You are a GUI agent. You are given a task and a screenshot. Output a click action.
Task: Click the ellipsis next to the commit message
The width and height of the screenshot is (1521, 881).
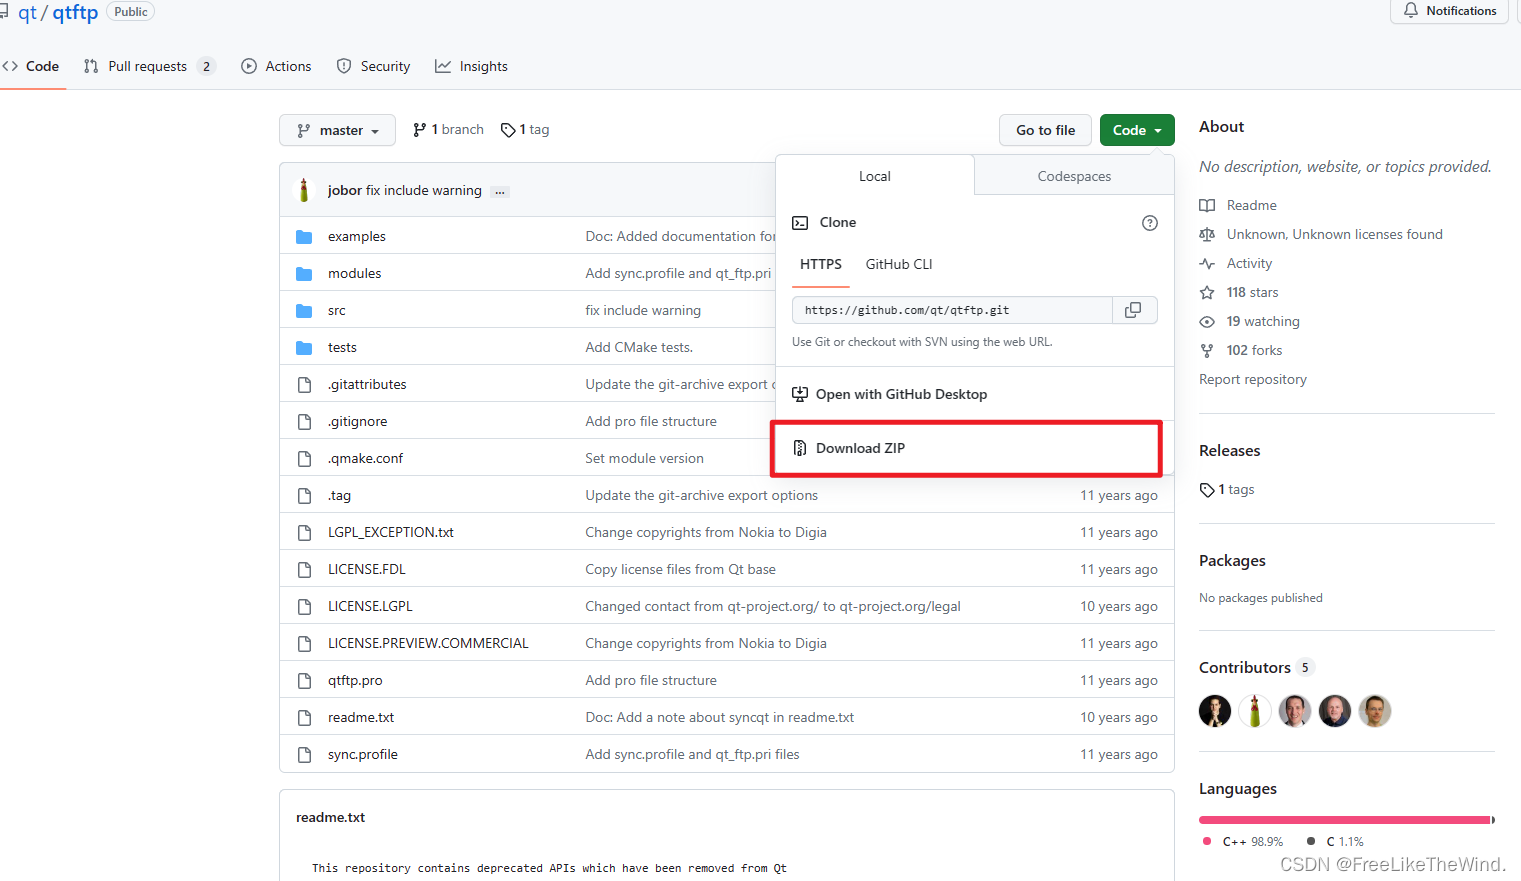[x=500, y=191]
